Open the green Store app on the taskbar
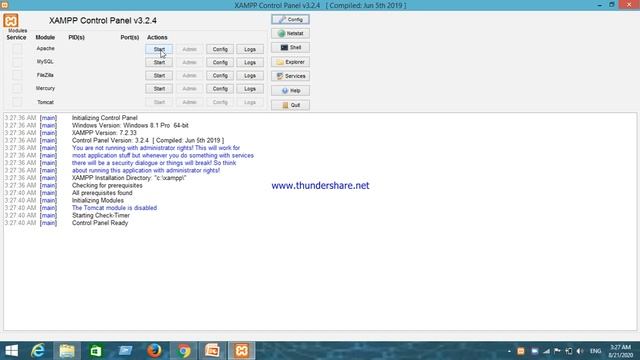This screenshot has height=360, width=640. [x=96, y=351]
